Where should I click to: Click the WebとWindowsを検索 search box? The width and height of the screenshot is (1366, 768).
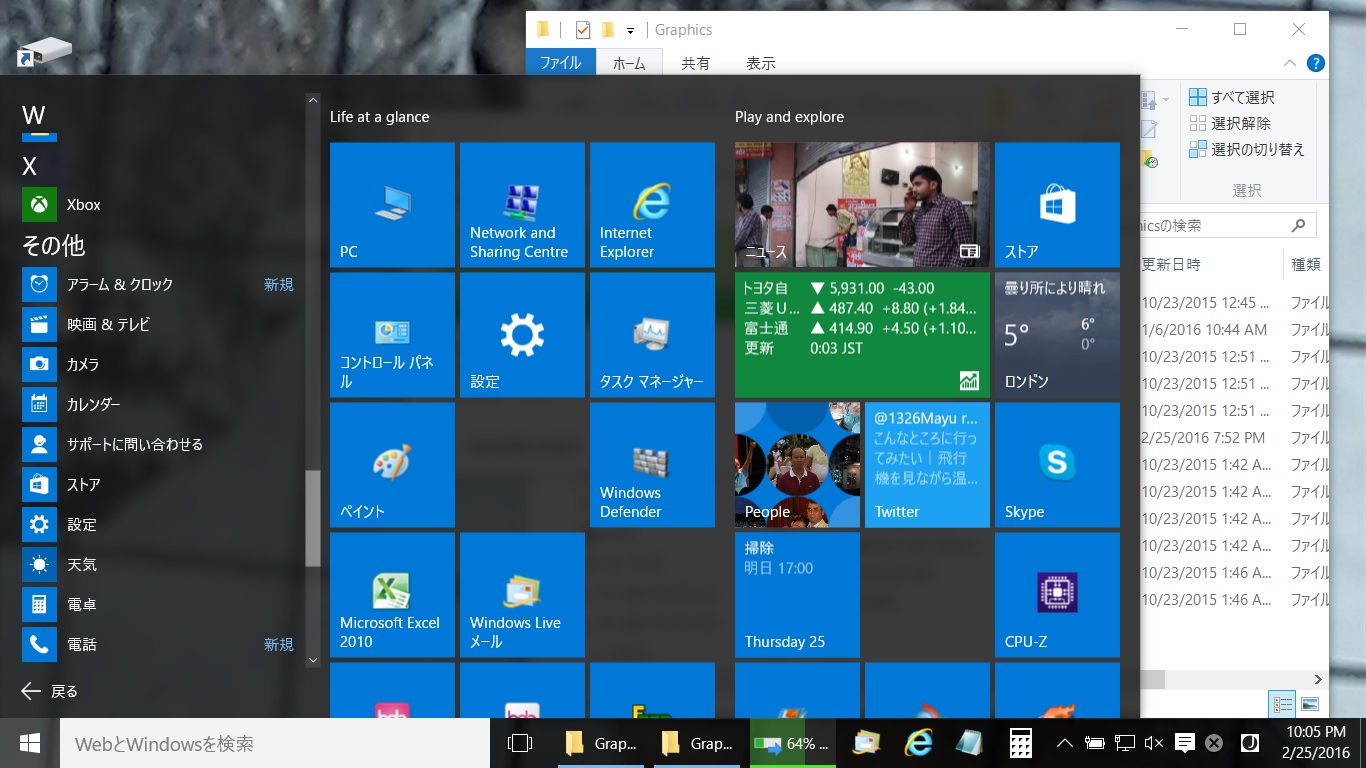click(275, 744)
